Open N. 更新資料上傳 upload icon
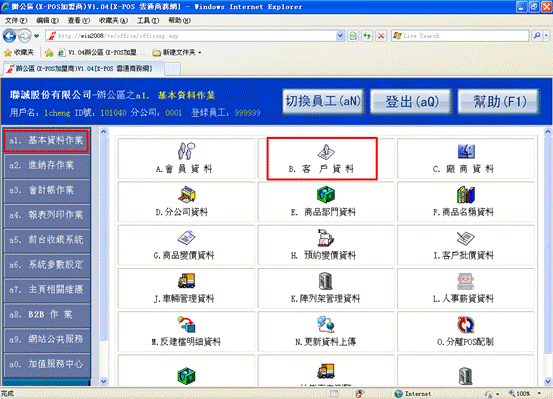 click(x=326, y=324)
